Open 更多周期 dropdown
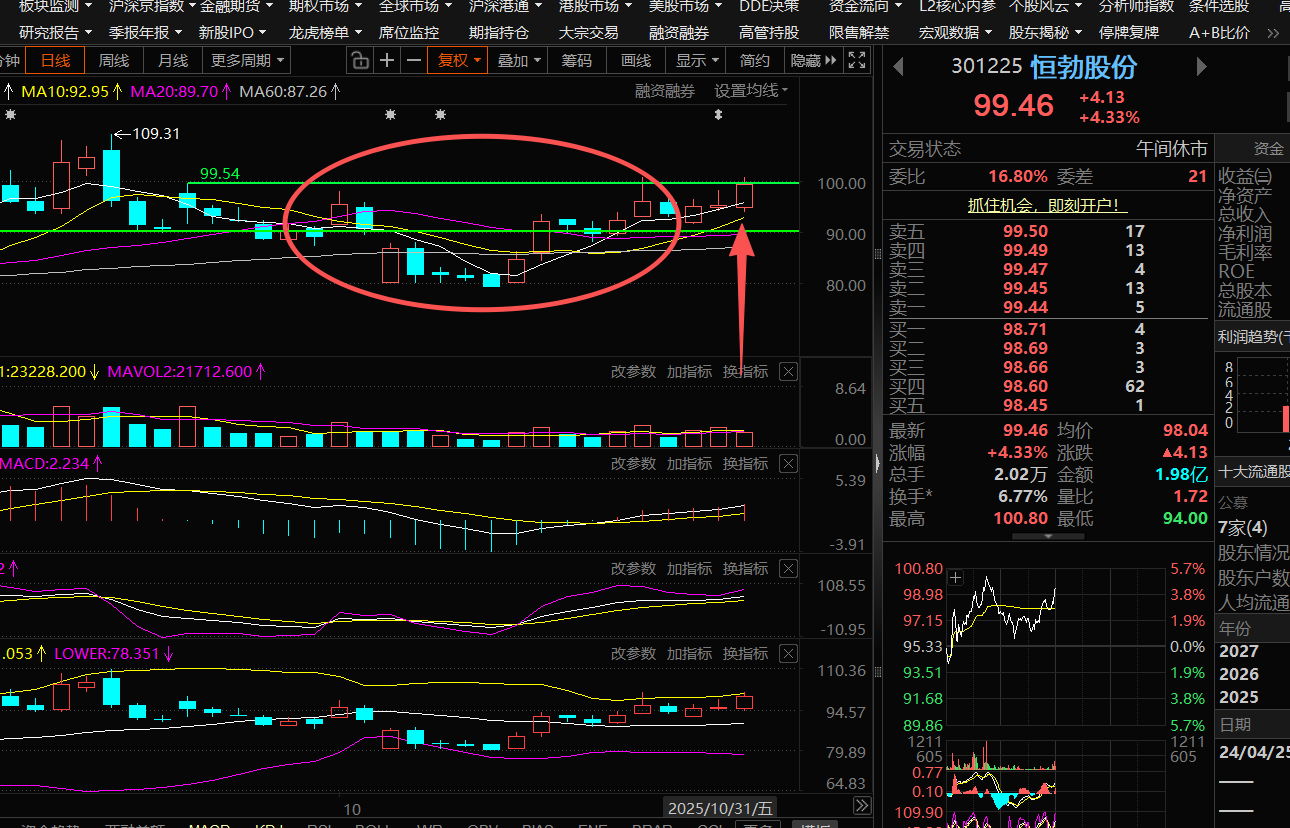1290x828 pixels. pyautogui.click(x=247, y=61)
